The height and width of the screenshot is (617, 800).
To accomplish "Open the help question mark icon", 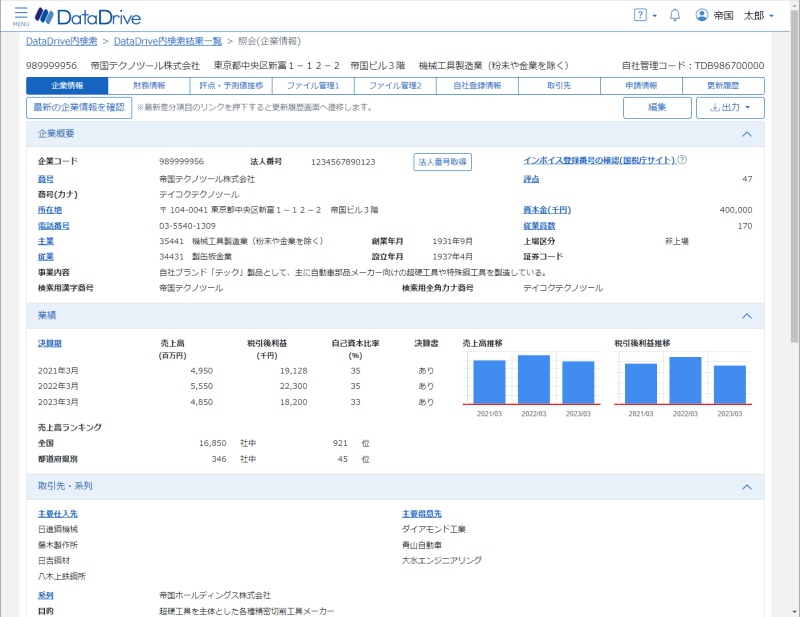I will 640,15.
